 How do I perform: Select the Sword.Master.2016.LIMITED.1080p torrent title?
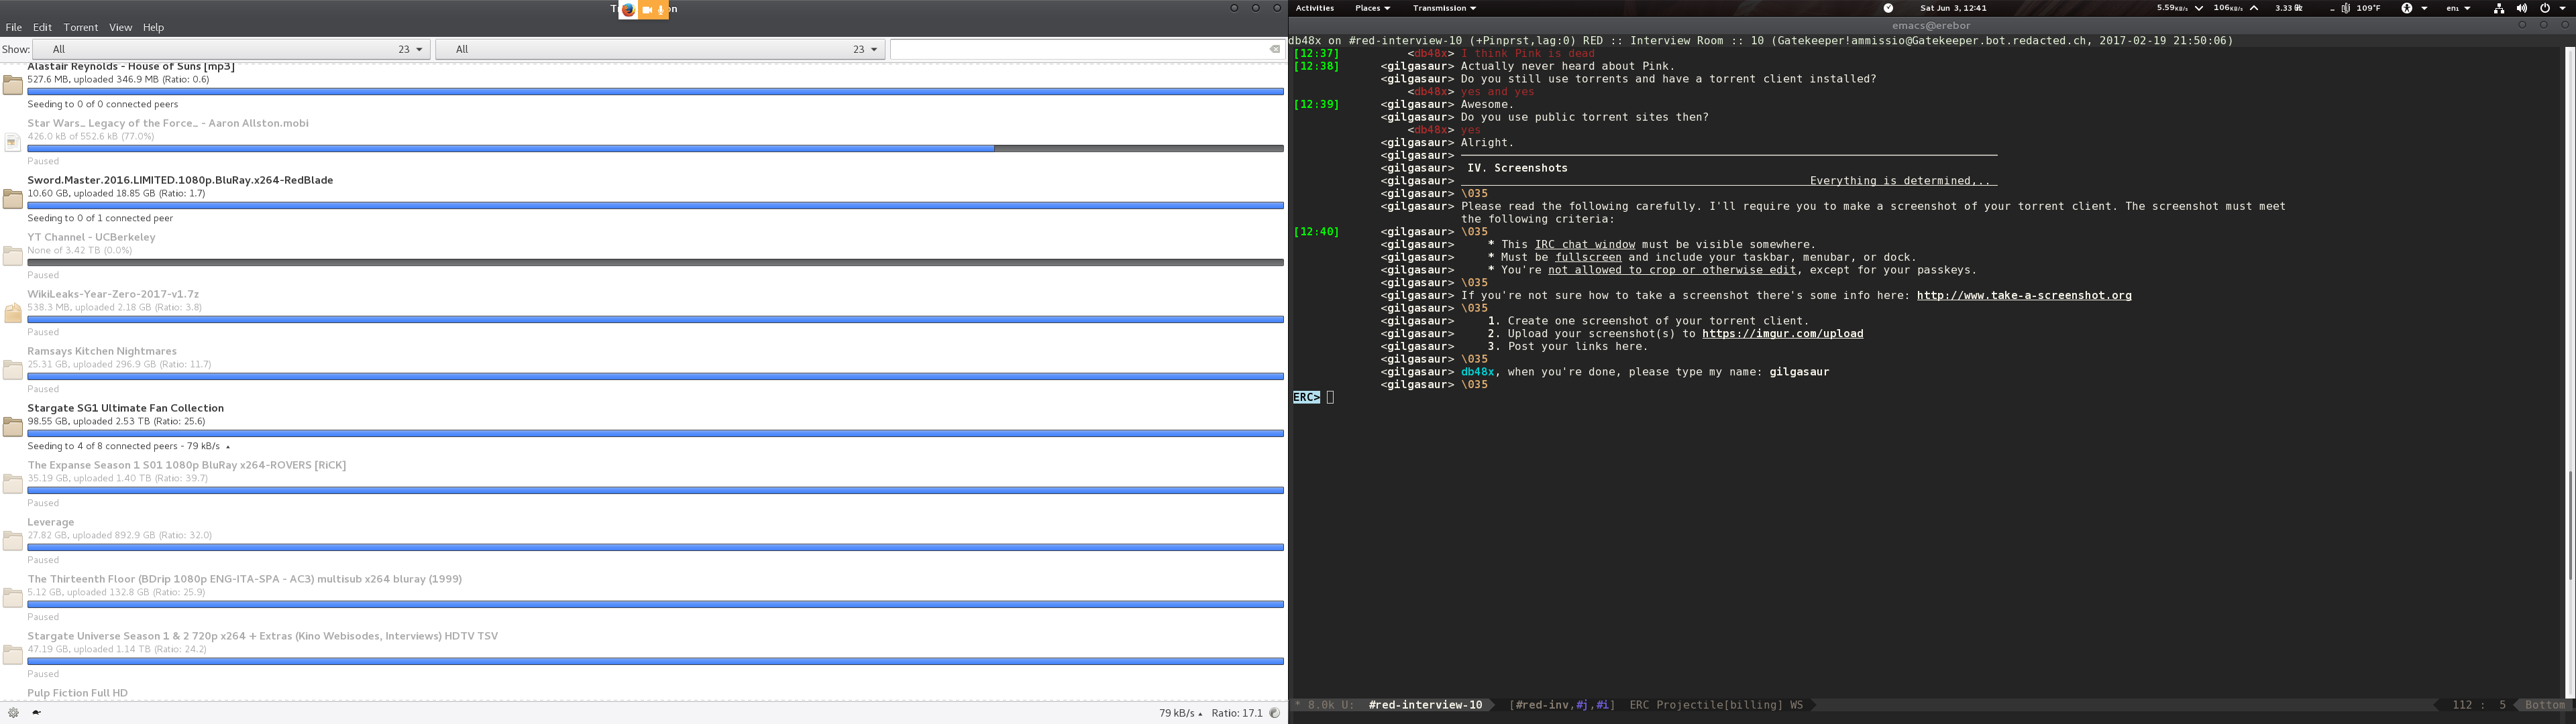point(180,180)
